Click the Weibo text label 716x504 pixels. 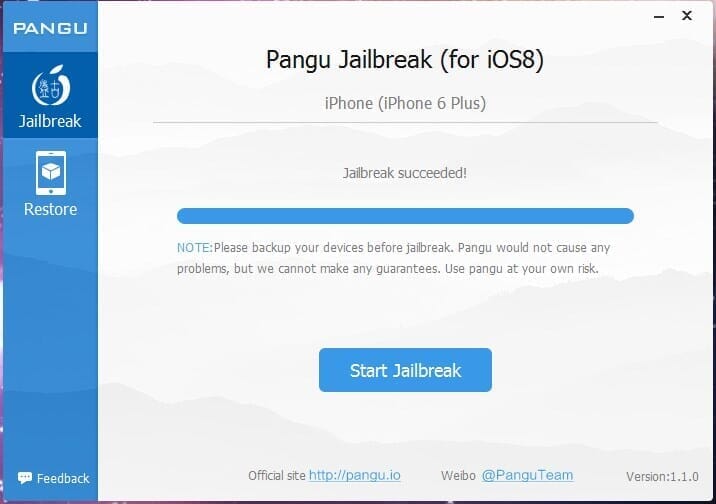click(x=458, y=476)
